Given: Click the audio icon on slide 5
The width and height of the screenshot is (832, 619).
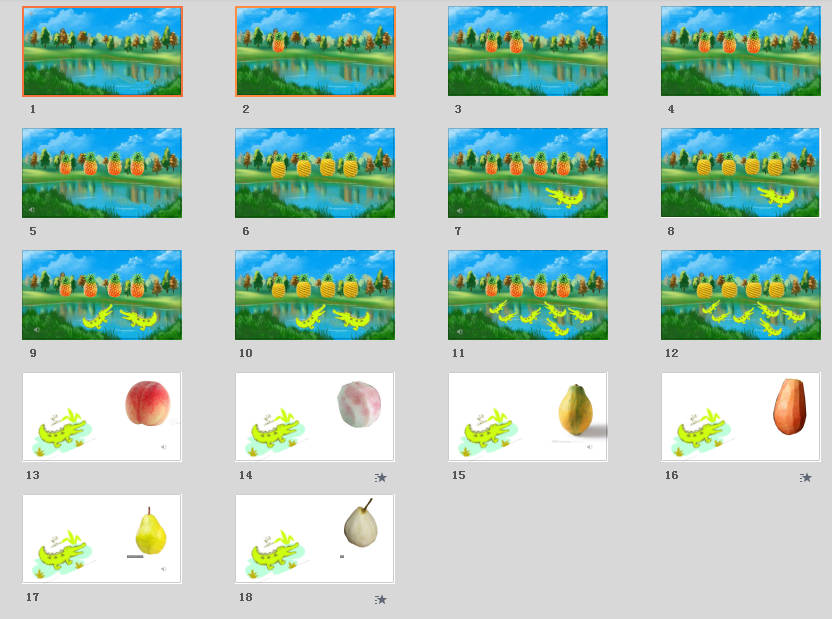Looking at the screenshot, I should (x=31, y=209).
